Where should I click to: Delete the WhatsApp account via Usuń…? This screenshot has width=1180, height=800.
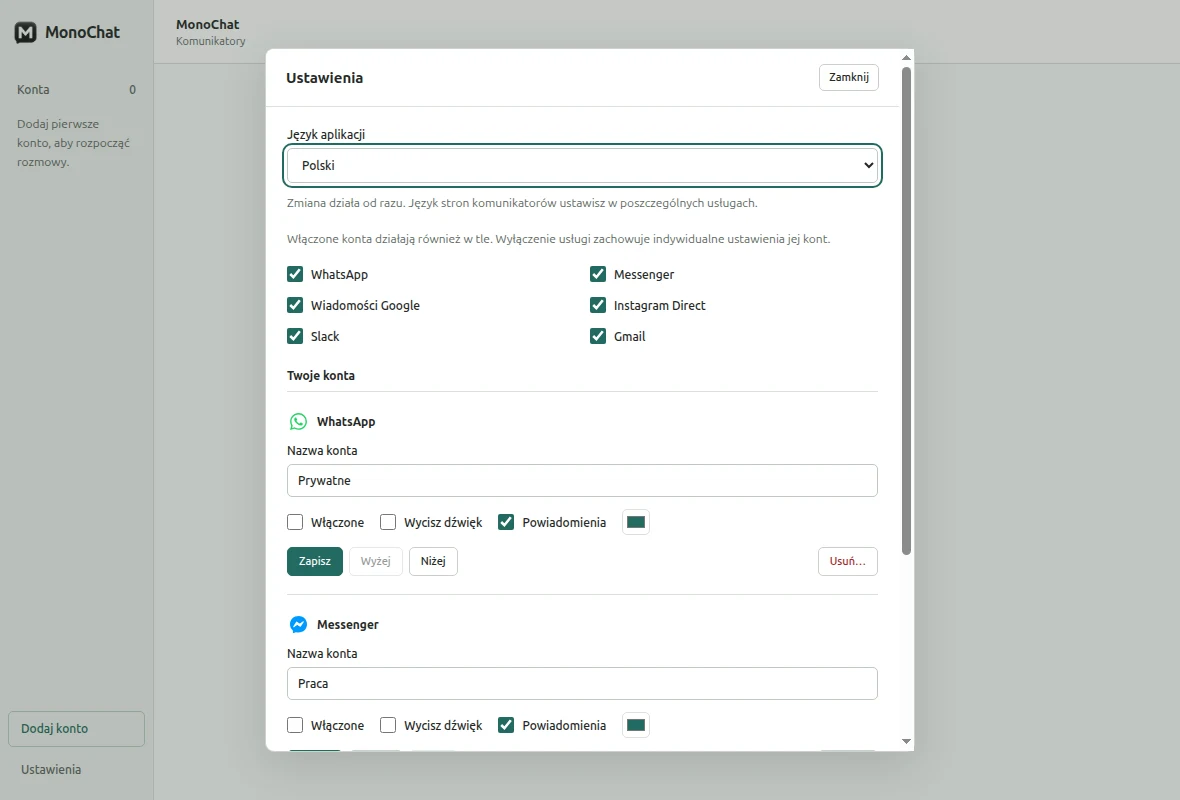pyautogui.click(x=847, y=561)
